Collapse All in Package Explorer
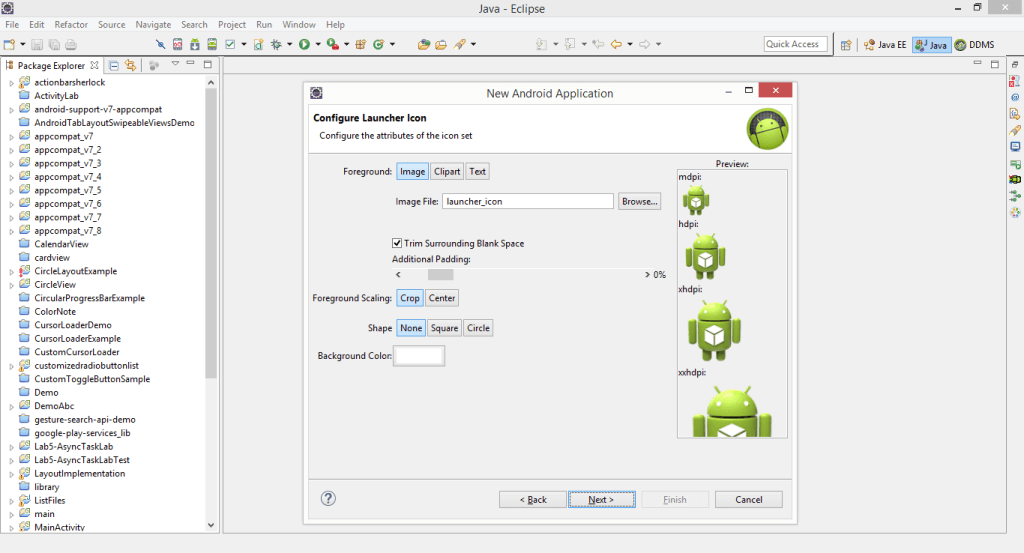 click(x=114, y=65)
